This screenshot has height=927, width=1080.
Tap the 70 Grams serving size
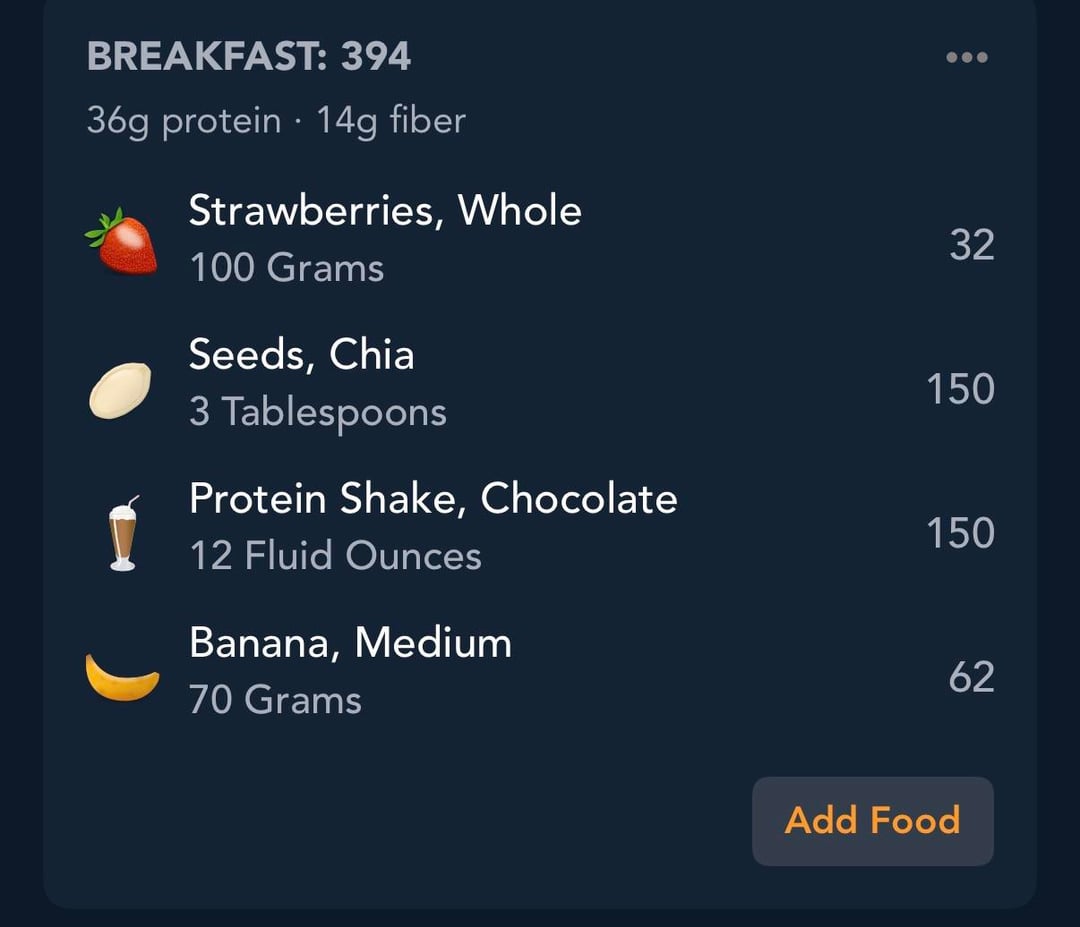pyautogui.click(x=275, y=699)
